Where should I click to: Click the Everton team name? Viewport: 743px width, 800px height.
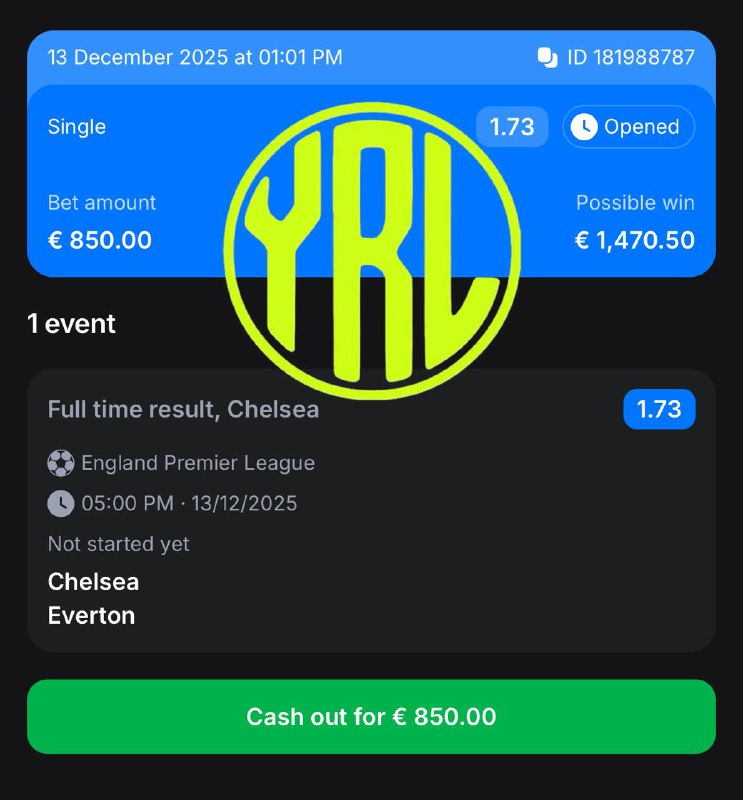(91, 615)
